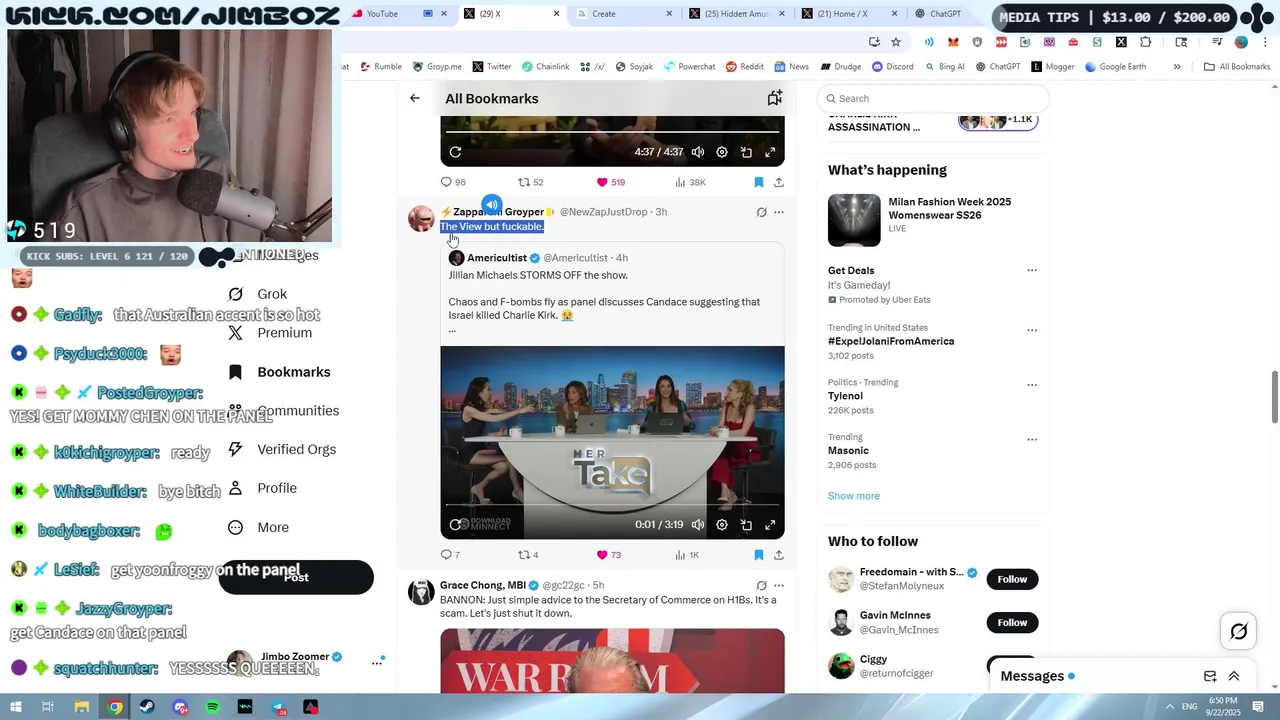Click Grok icon on Zappa Groyper post

[761, 212]
